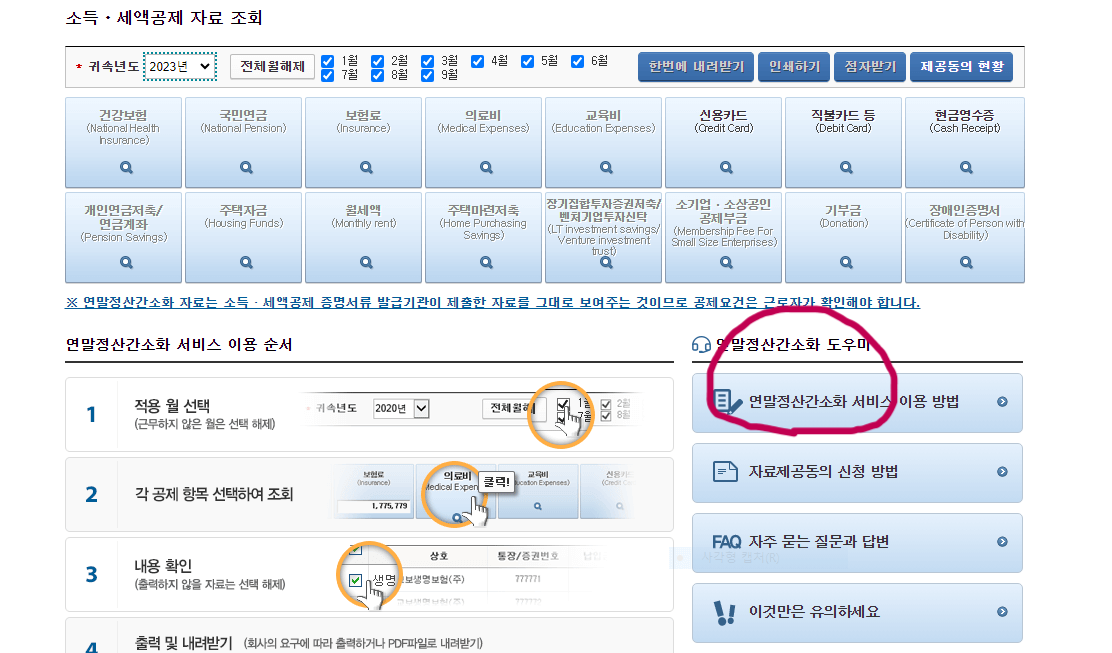The width and height of the screenshot is (1112, 653).
Task: Click magnifier icon on 교육비 tile
Action: 606,167
